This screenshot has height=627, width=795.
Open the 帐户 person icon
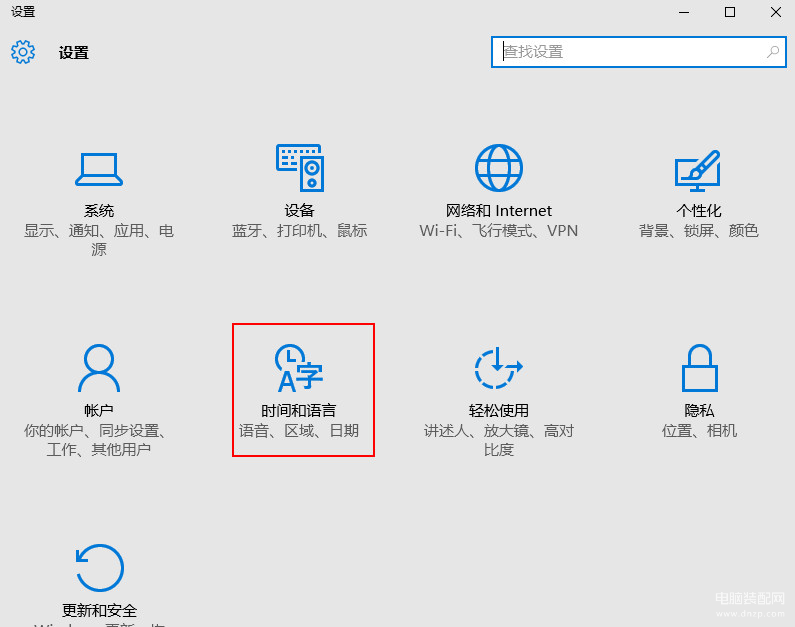click(x=99, y=368)
